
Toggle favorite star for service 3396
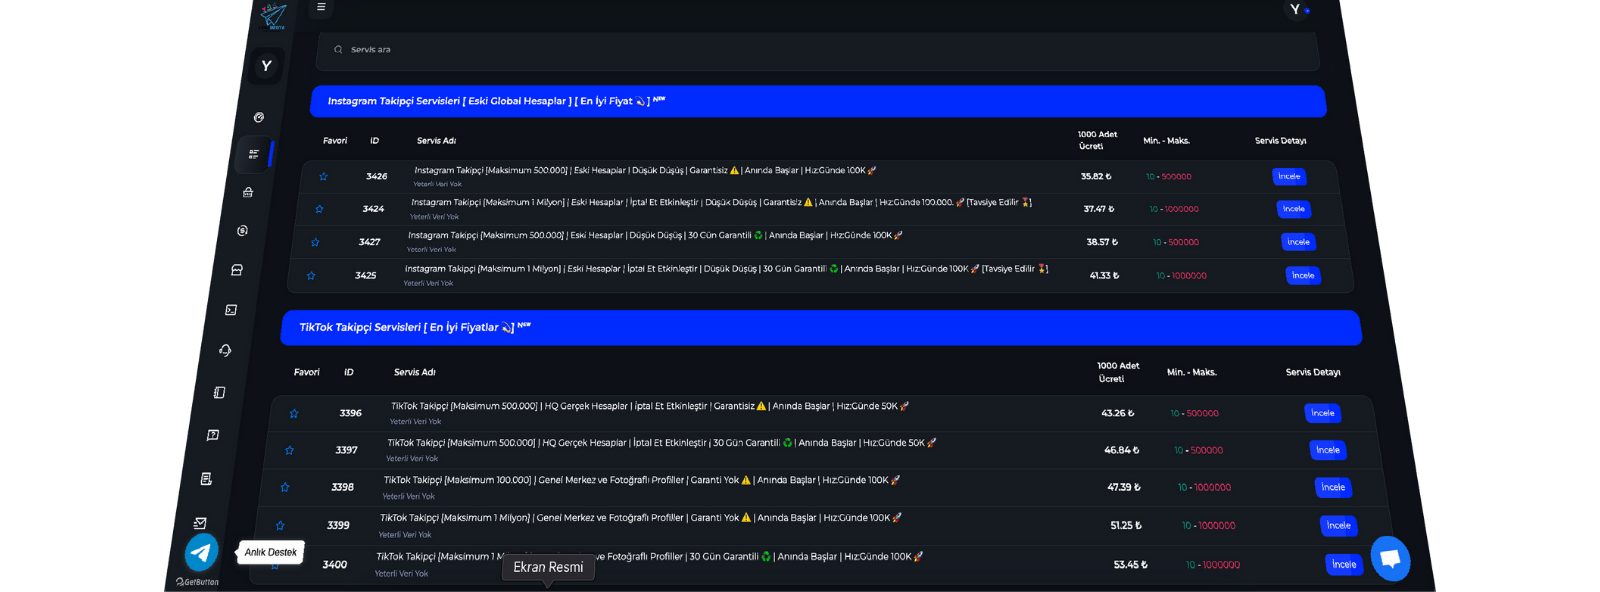click(294, 414)
